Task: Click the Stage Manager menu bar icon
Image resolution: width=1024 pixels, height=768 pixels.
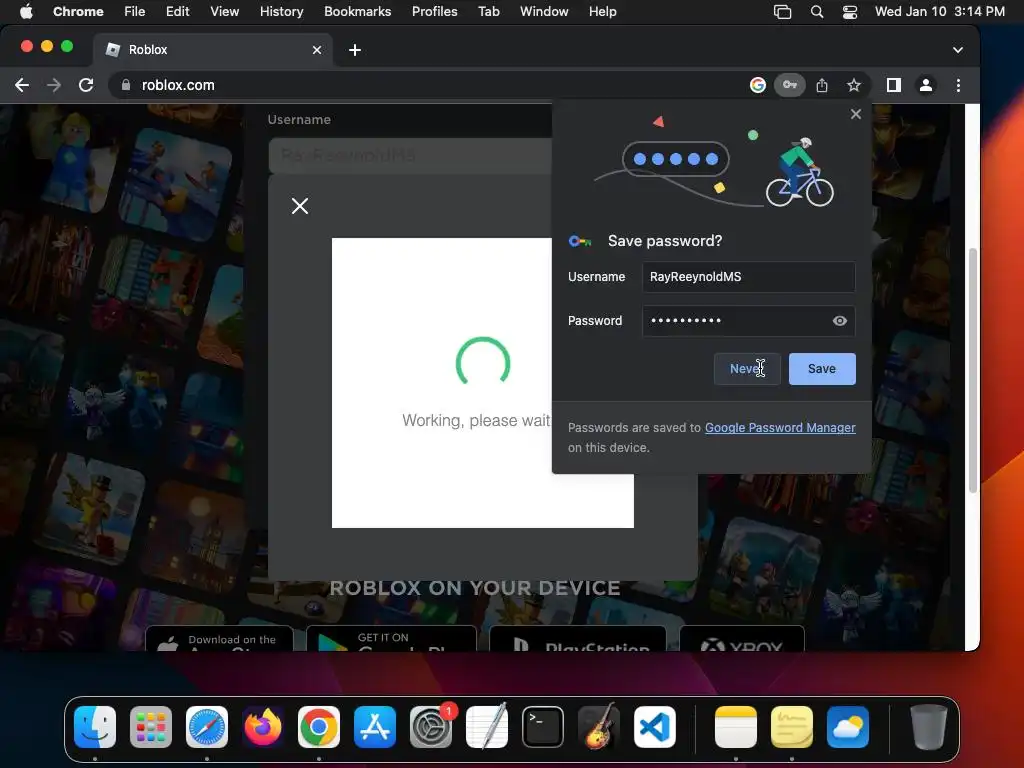Action: (782, 11)
